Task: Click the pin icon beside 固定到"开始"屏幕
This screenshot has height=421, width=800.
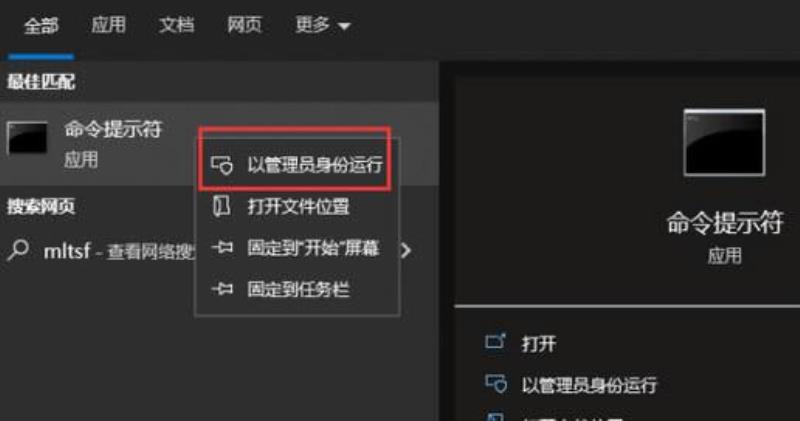Action: (x=222, y=248)
